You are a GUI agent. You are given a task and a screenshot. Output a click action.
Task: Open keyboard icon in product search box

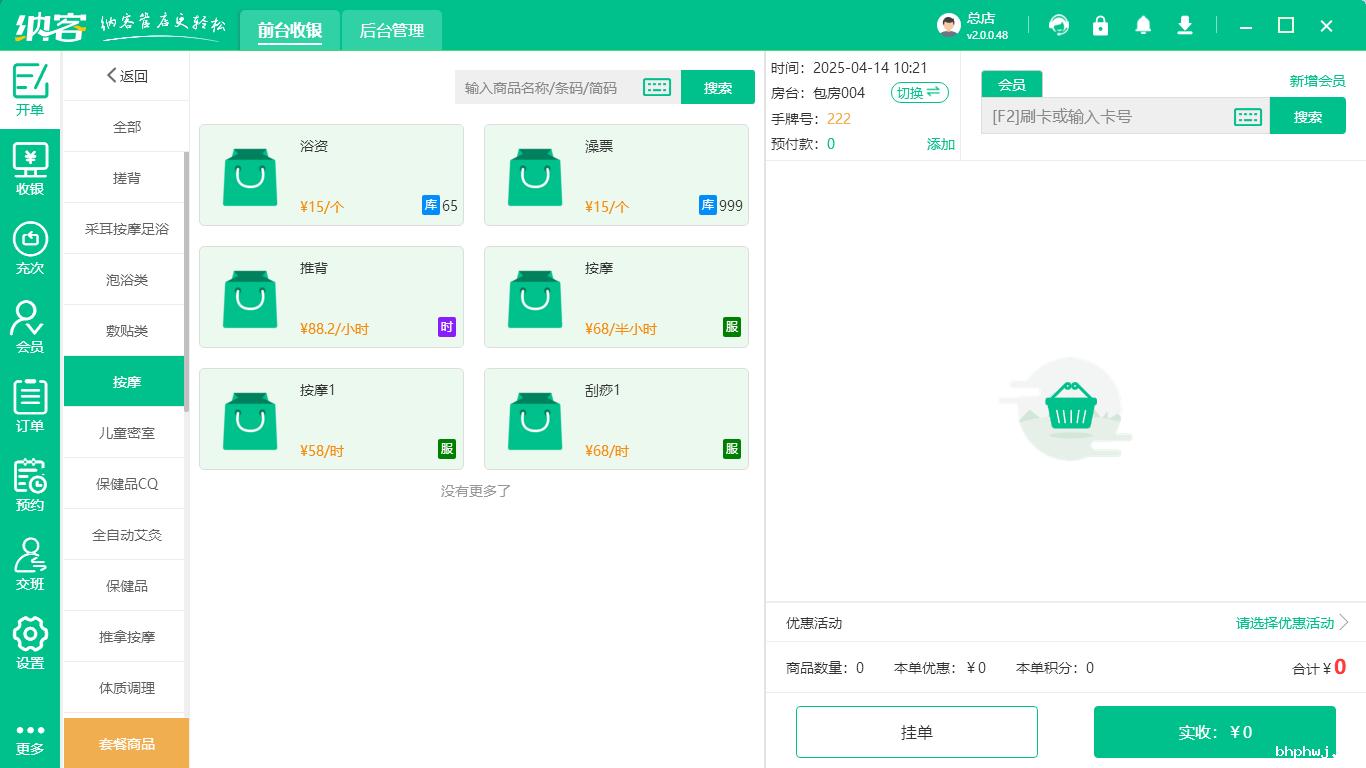pos(657,87)
